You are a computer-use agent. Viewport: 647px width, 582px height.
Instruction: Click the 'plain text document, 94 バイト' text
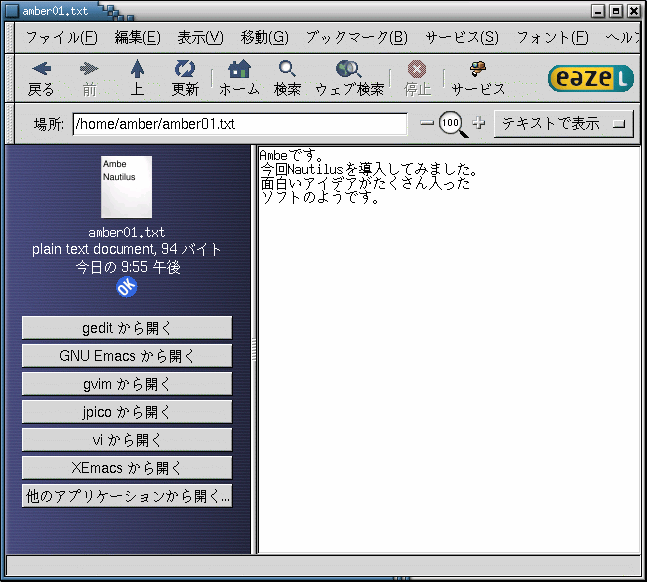click(x=127, y=249)
